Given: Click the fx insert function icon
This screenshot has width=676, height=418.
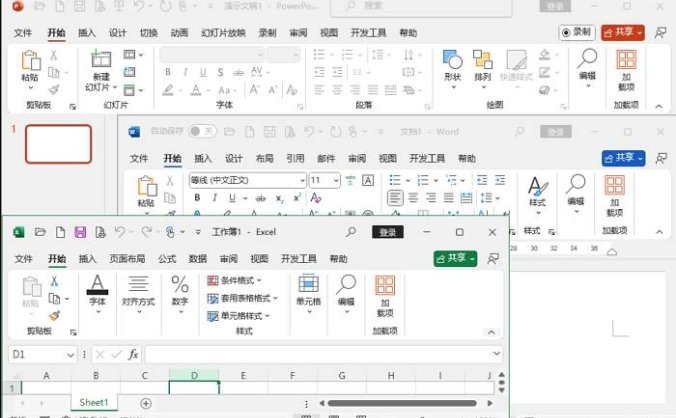Looking at the screenshot, I should [133, 354].
